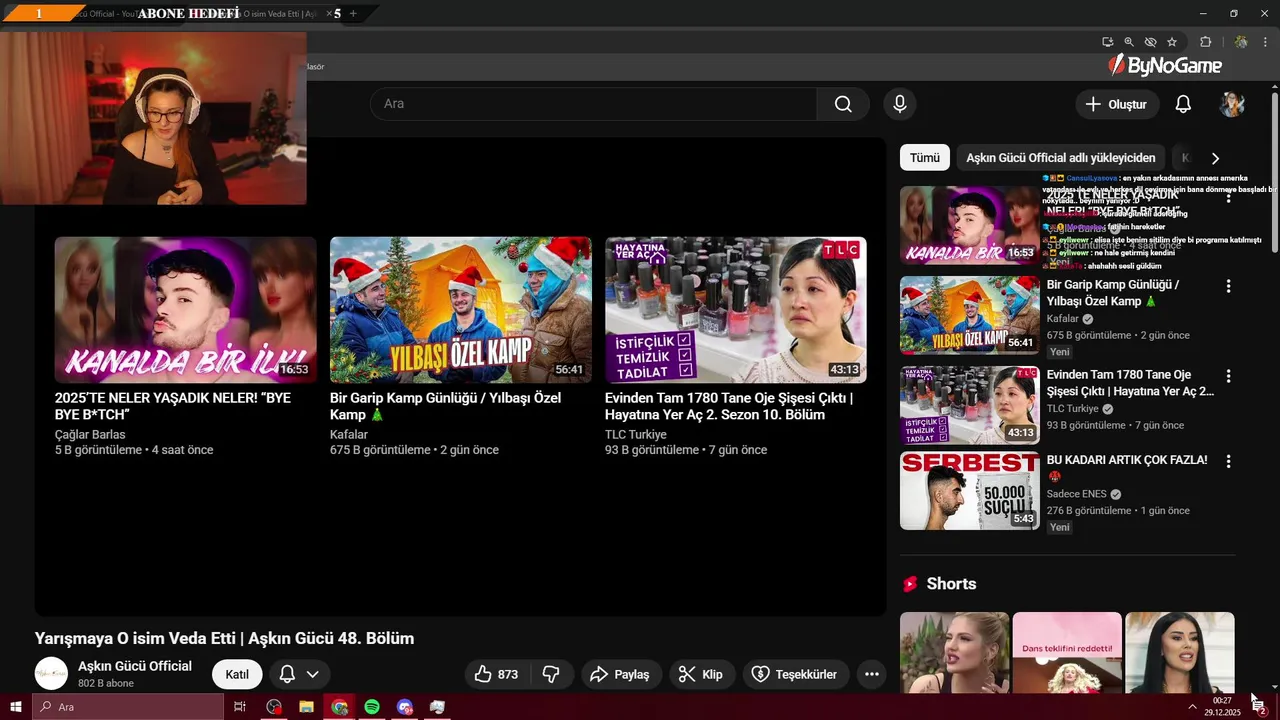Activate voice search microphone icon
The height and width of the screenshot is (720, 1280).
pyautogui.click(x=899, y=104)
